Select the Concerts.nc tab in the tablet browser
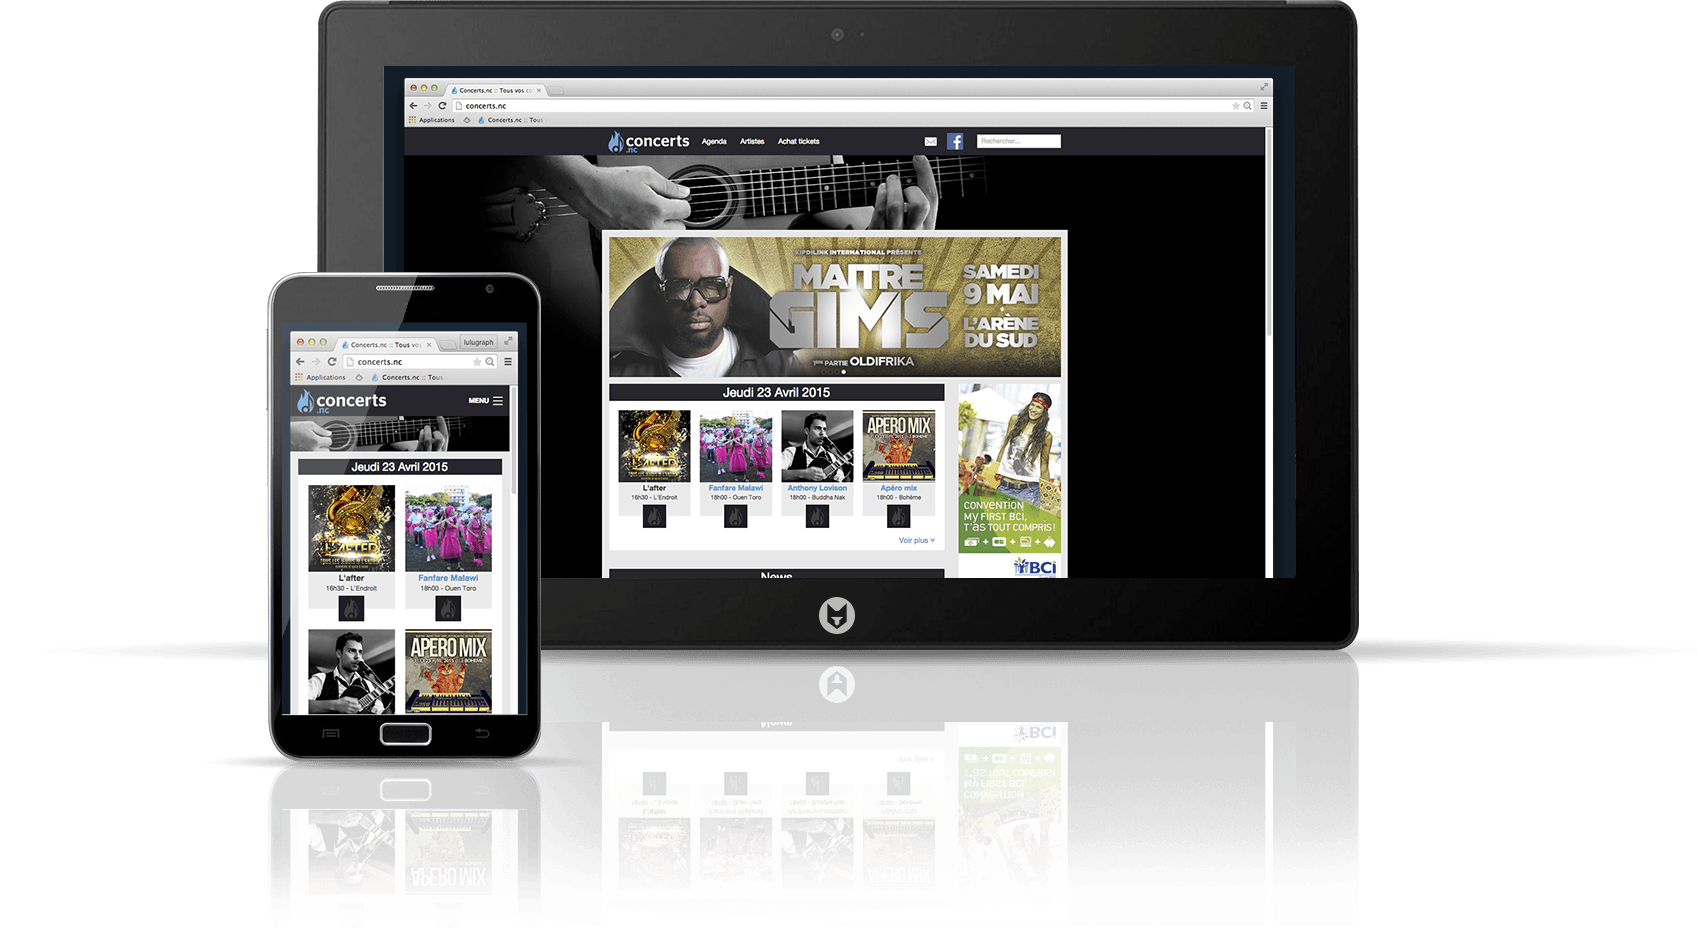Screen dimensions: 1697x928 (x=495, y=90)
